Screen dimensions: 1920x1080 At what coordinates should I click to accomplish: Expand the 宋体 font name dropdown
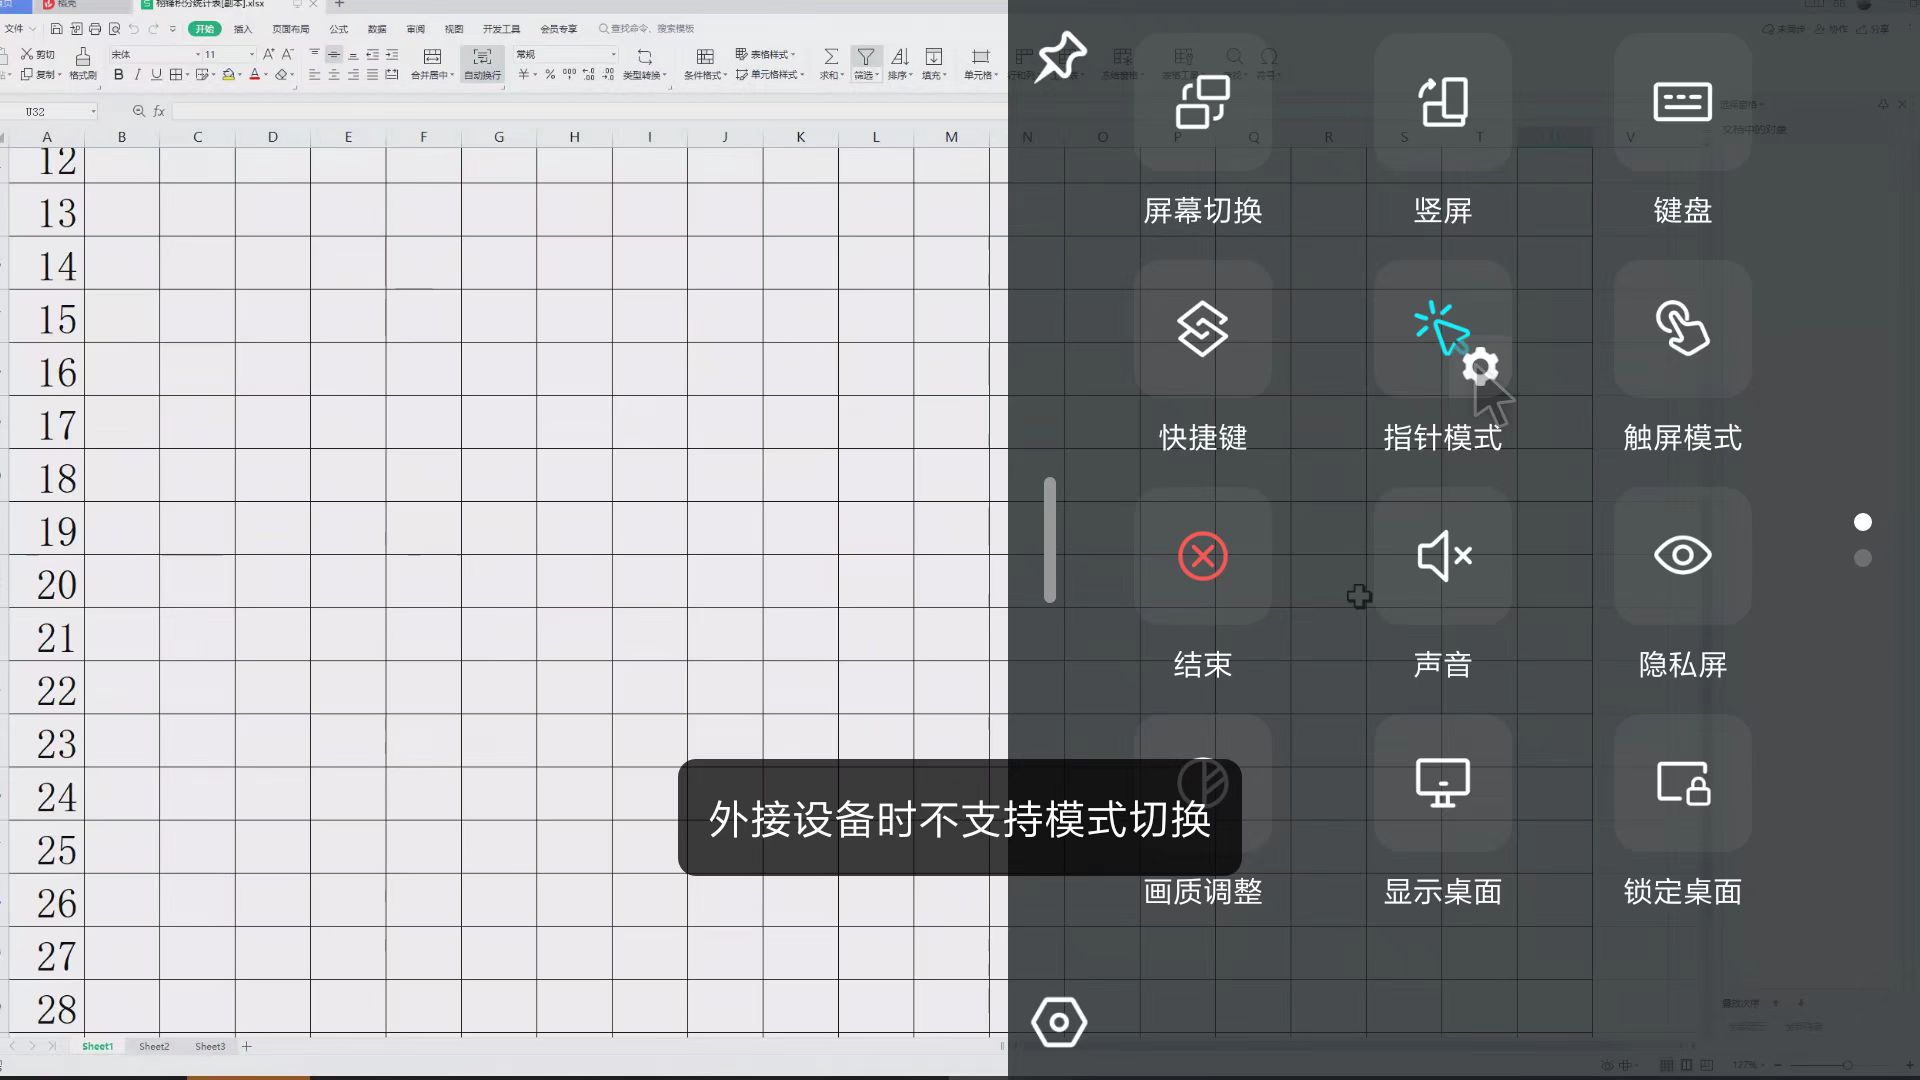pos(197,54)
